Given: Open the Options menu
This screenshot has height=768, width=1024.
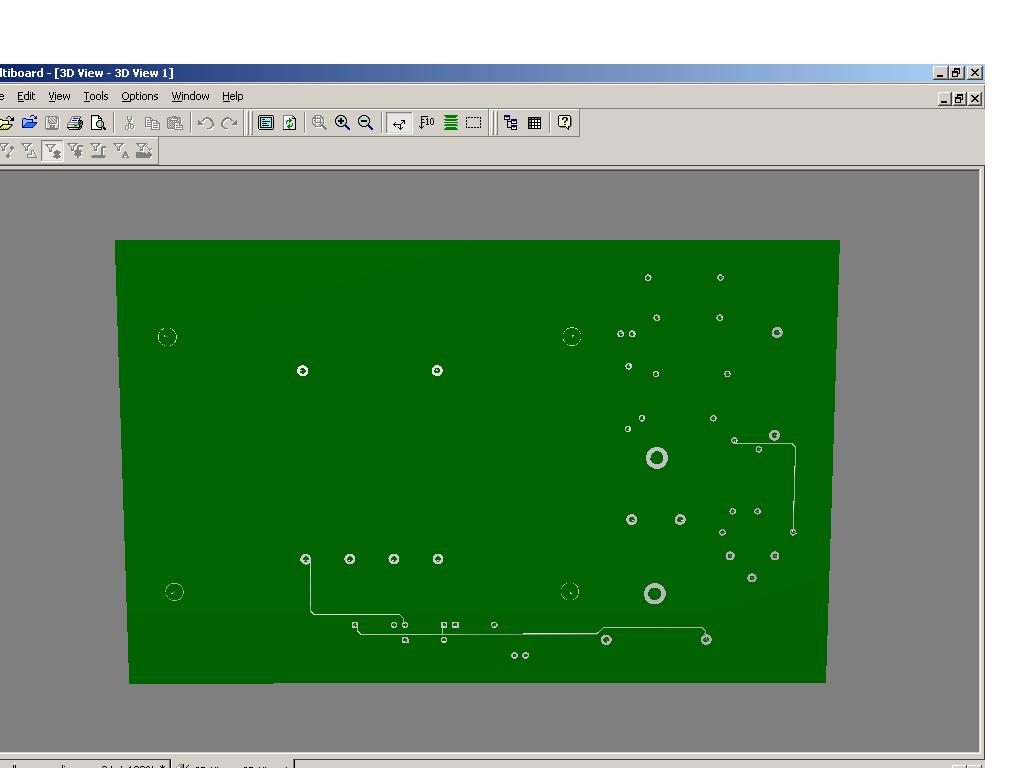Looking at the screenshot, I should pos(140,96).
